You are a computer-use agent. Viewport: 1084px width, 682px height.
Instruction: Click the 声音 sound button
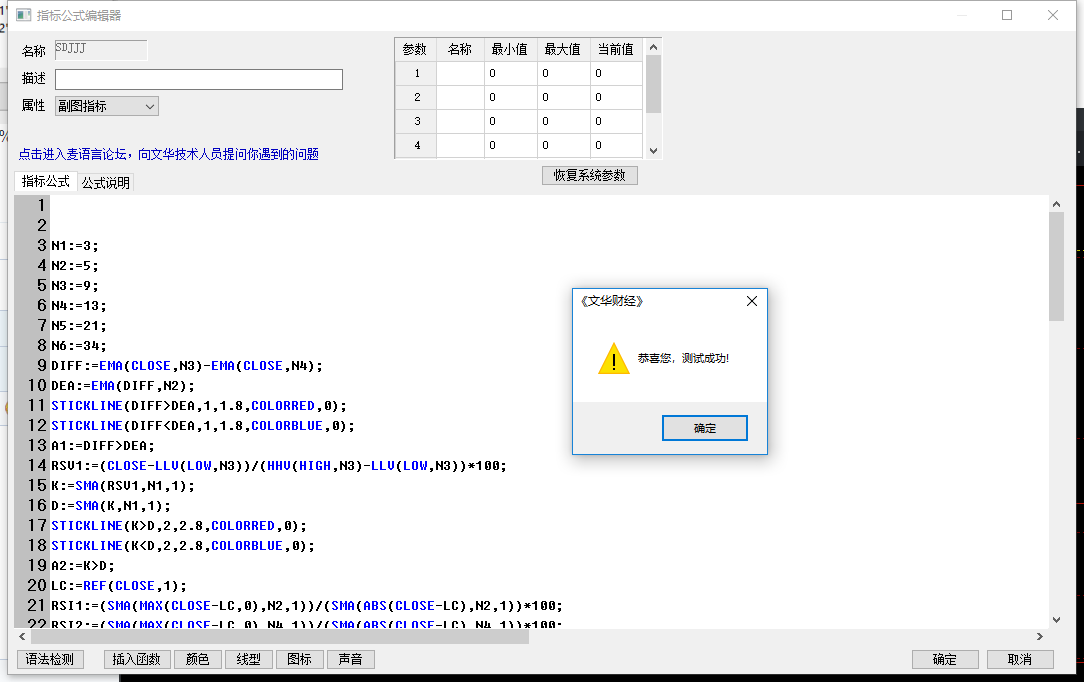tap(351, 659)
